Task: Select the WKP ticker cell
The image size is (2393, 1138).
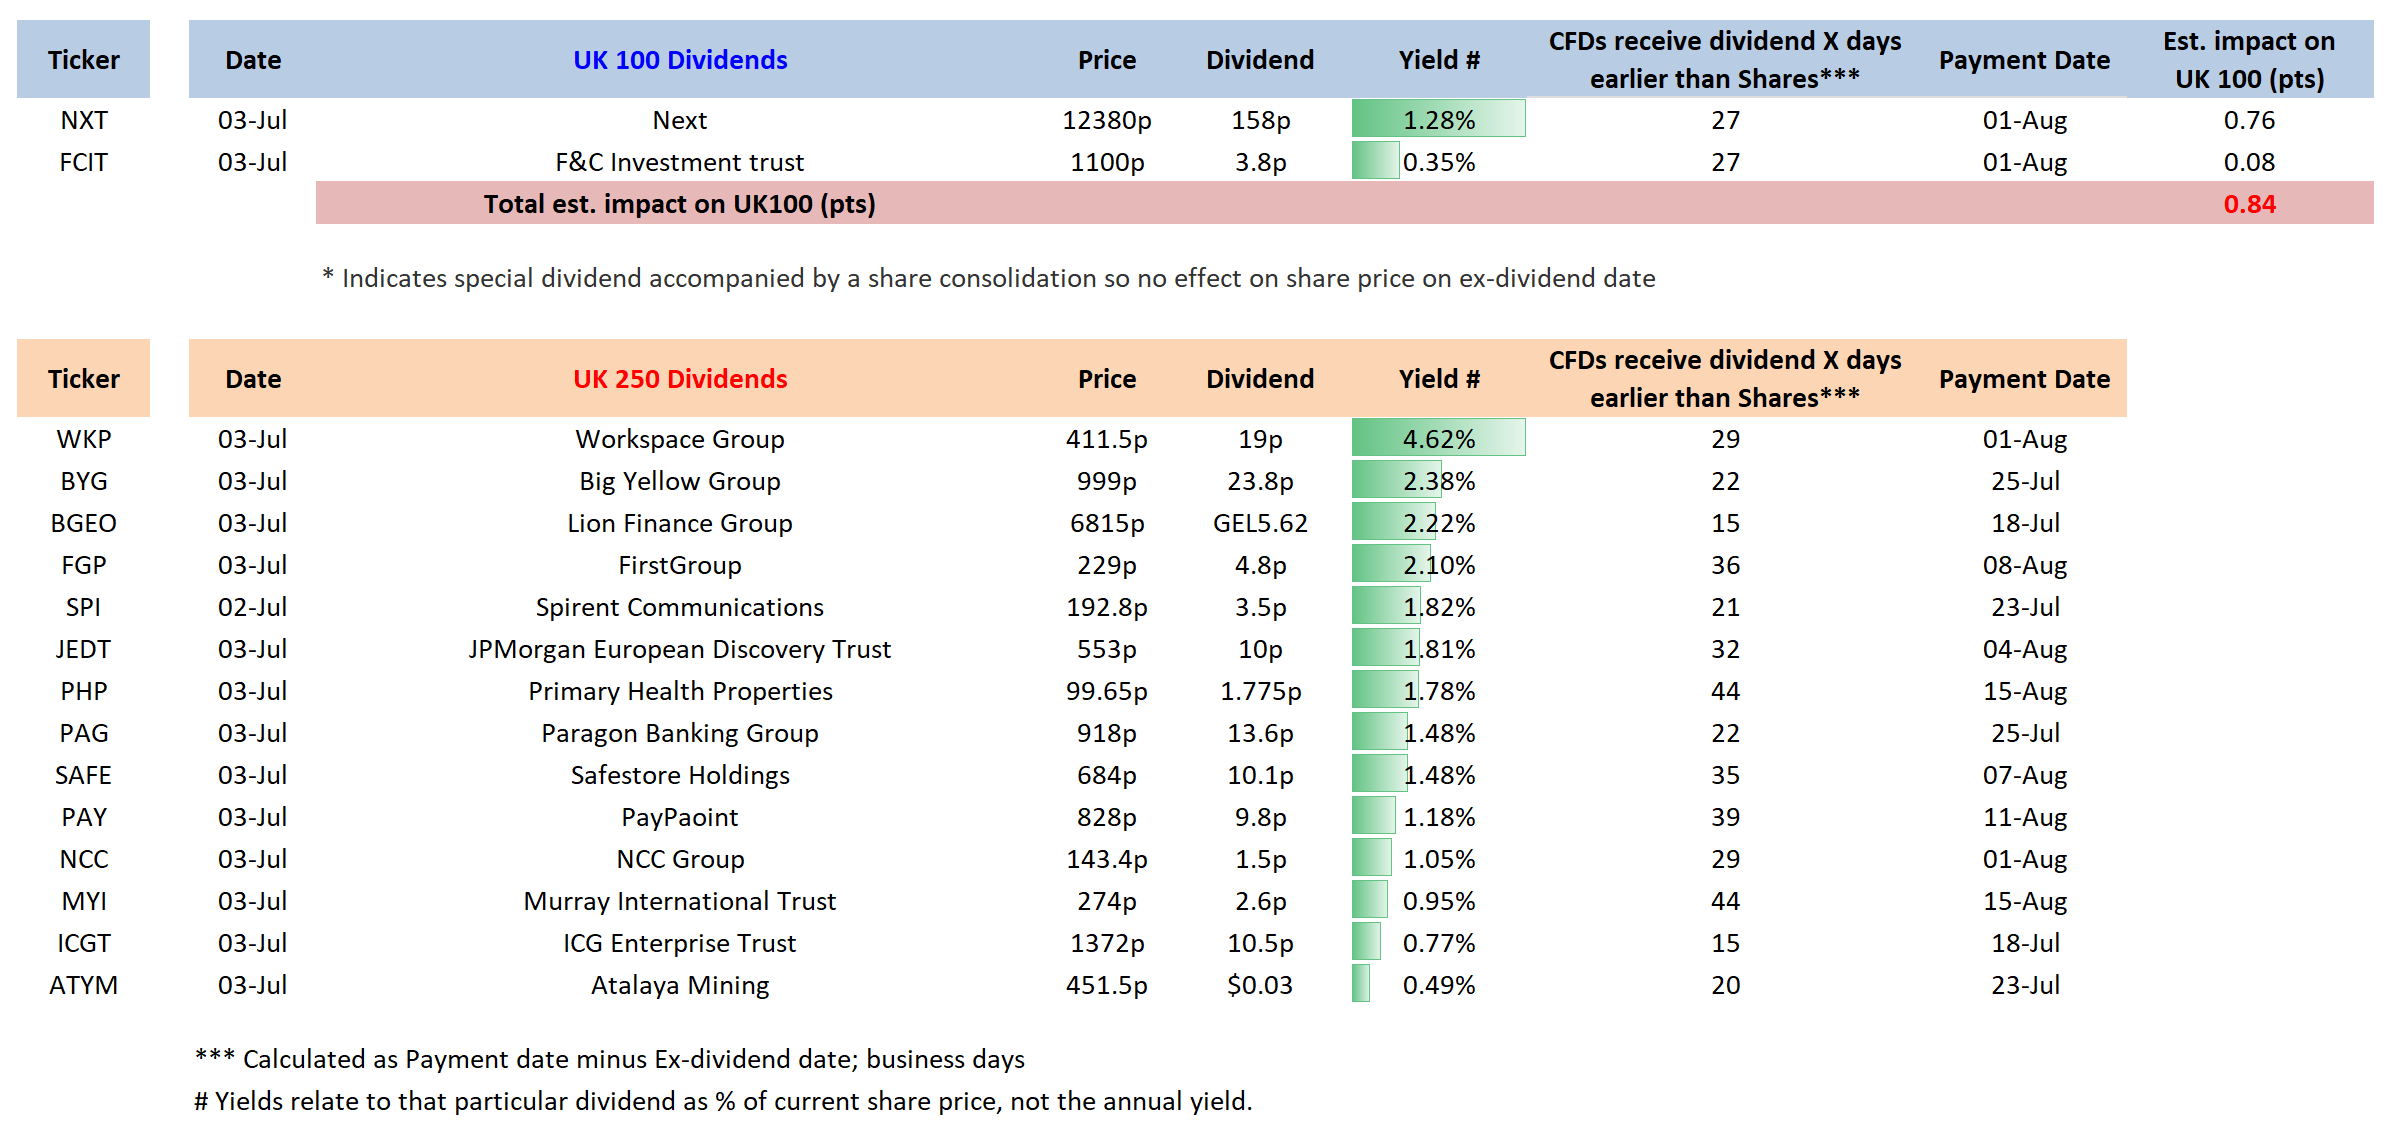Action: [84, 439]
